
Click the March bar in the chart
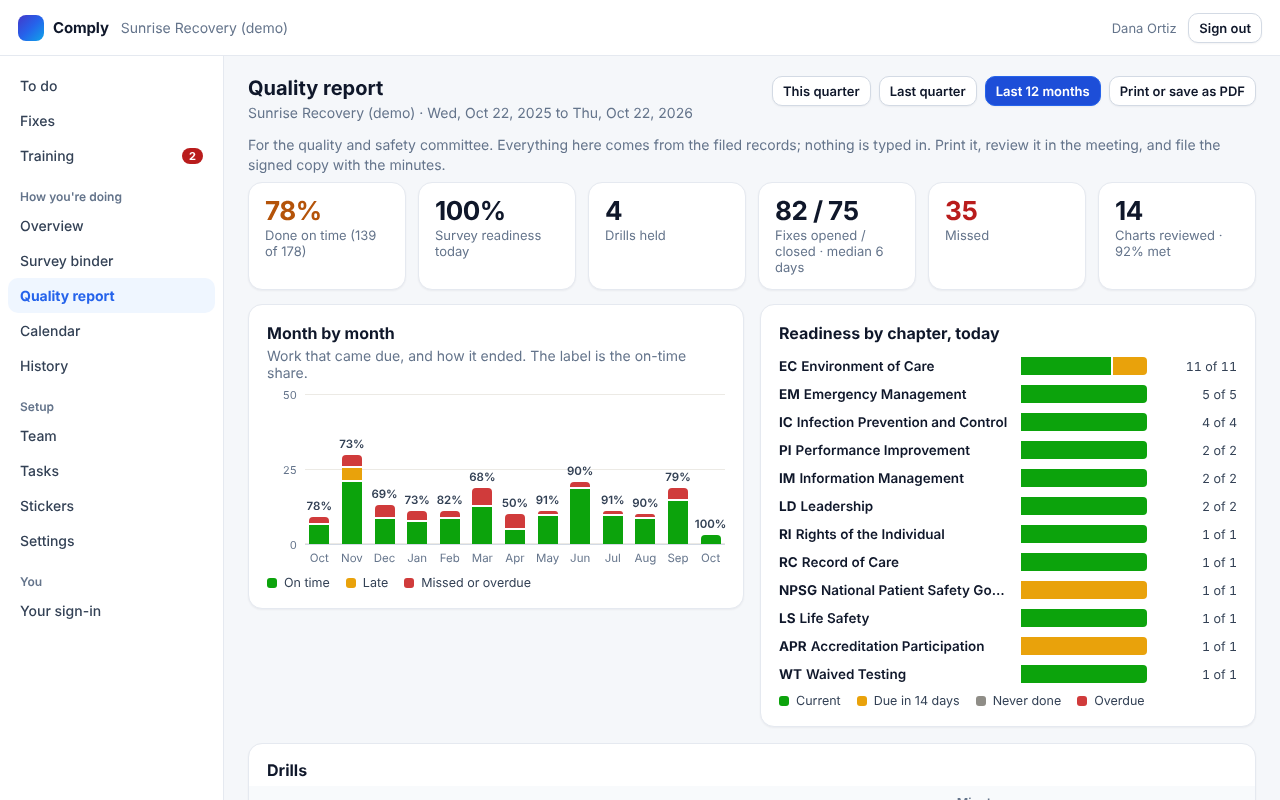click(482, 516)
